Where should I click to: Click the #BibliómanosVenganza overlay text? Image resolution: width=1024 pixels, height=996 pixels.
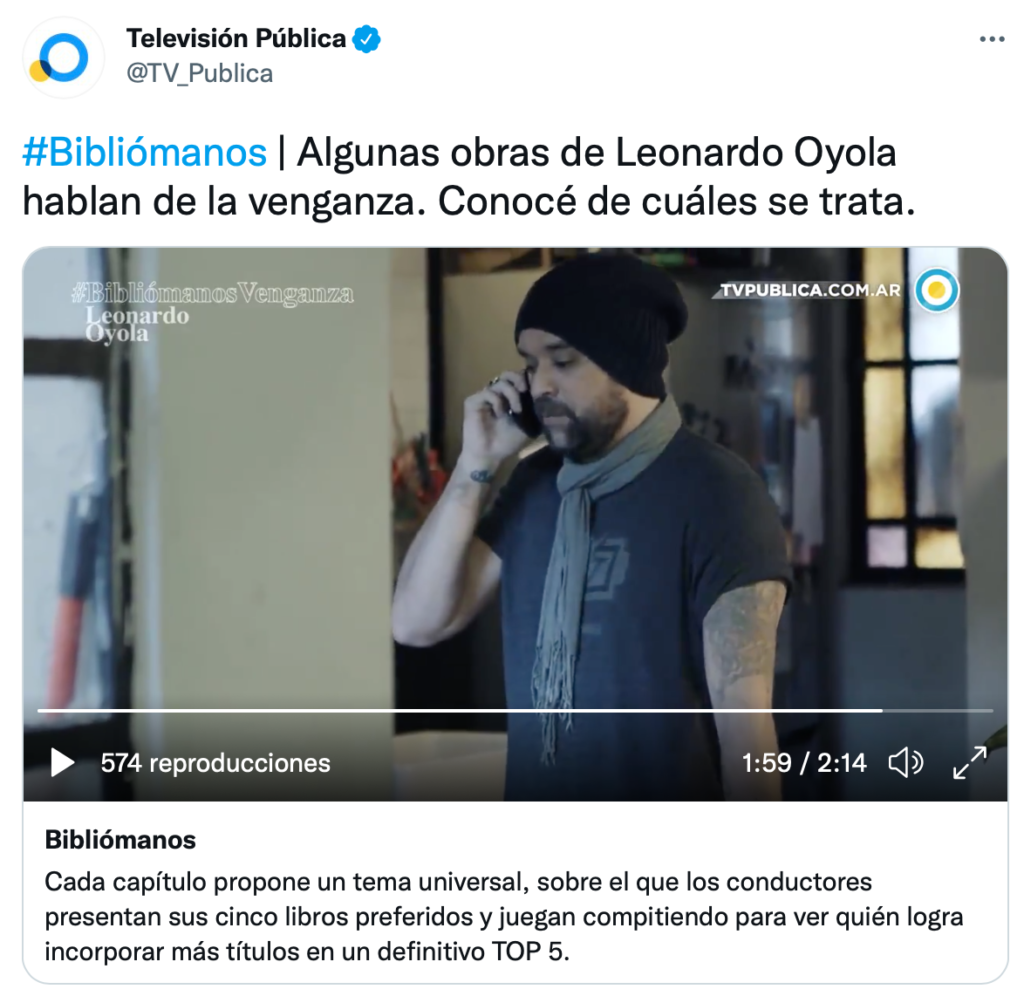point(212,293)
